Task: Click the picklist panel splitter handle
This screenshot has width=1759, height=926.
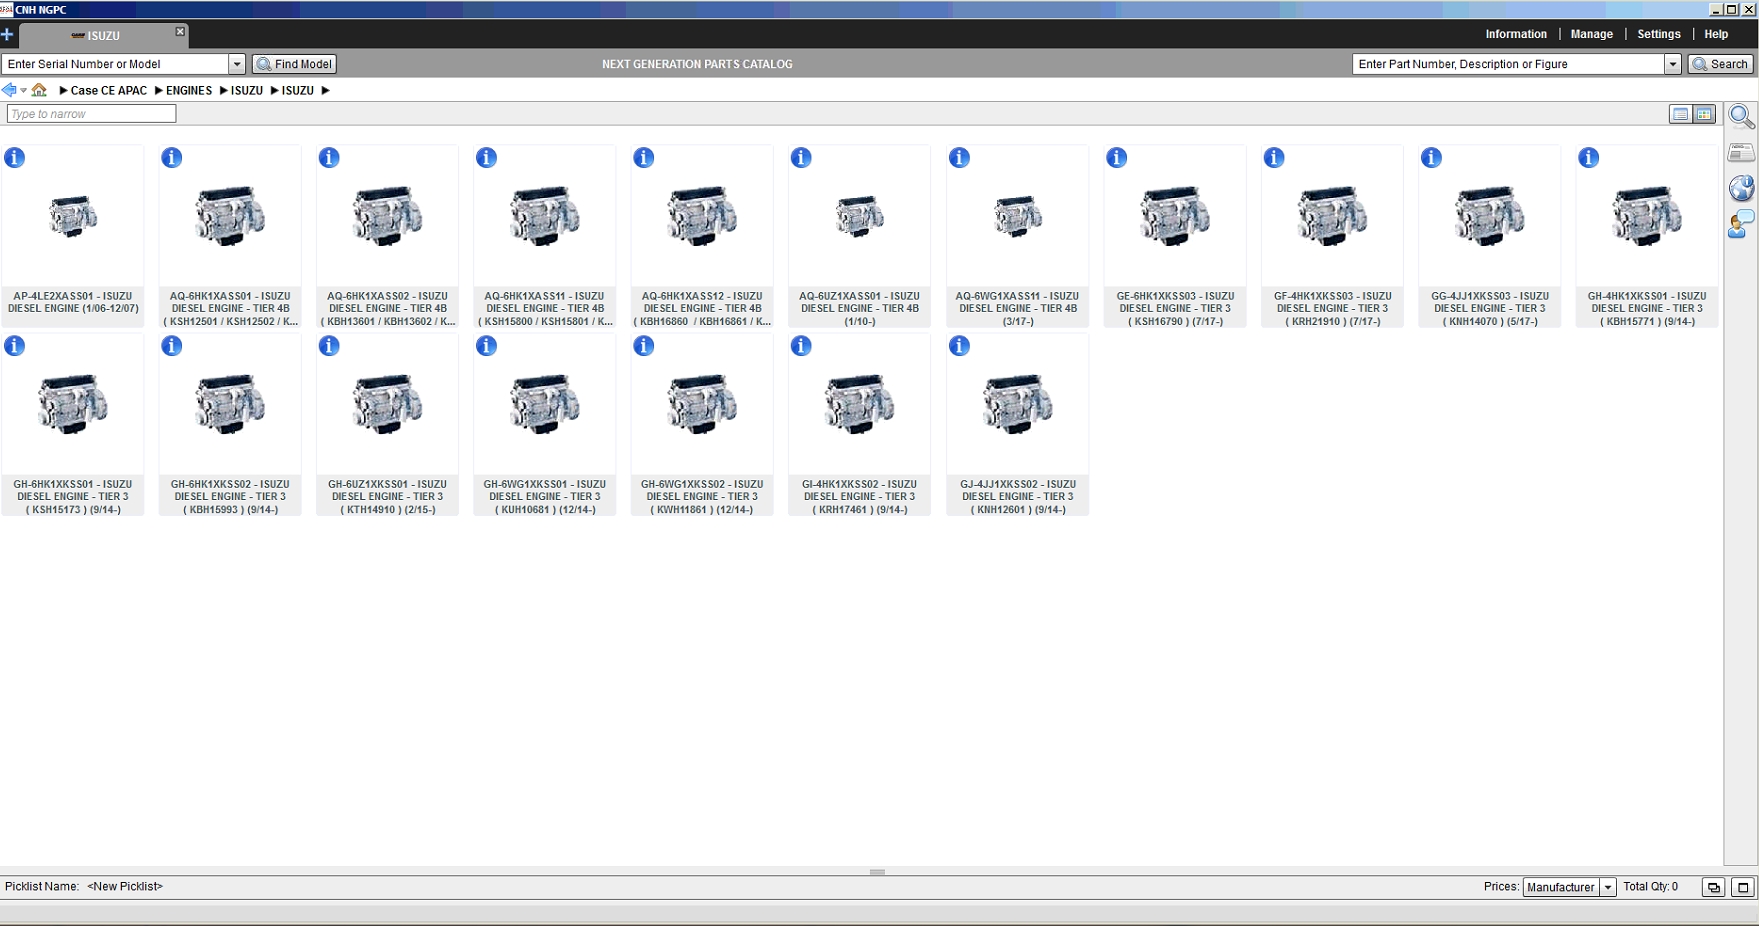Action: [877, 872]
